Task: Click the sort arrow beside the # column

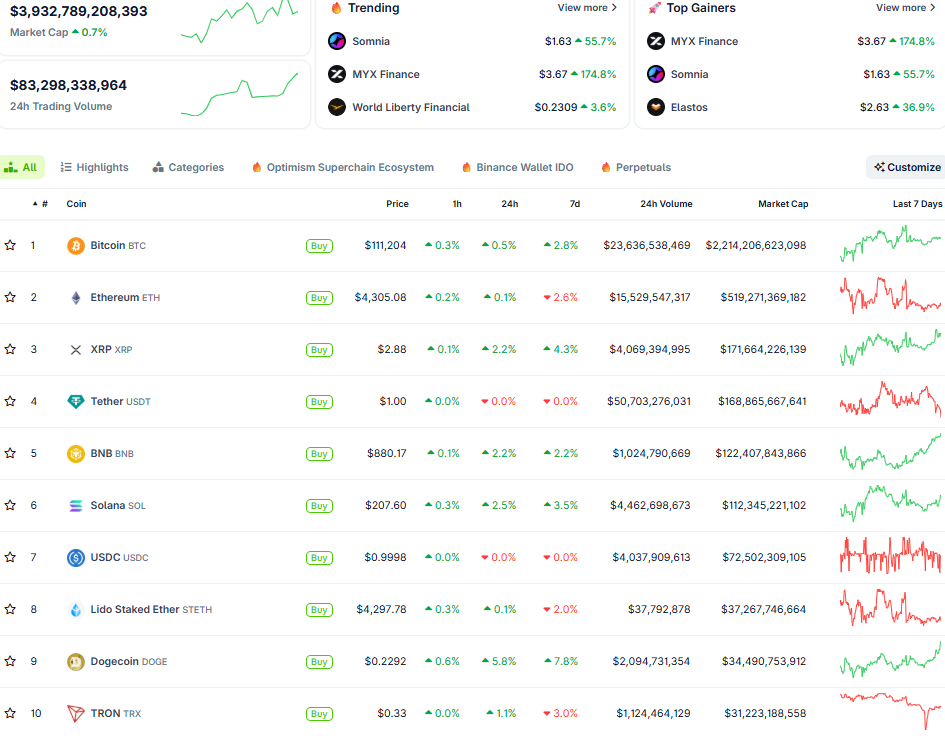Action: coord(33,203)
